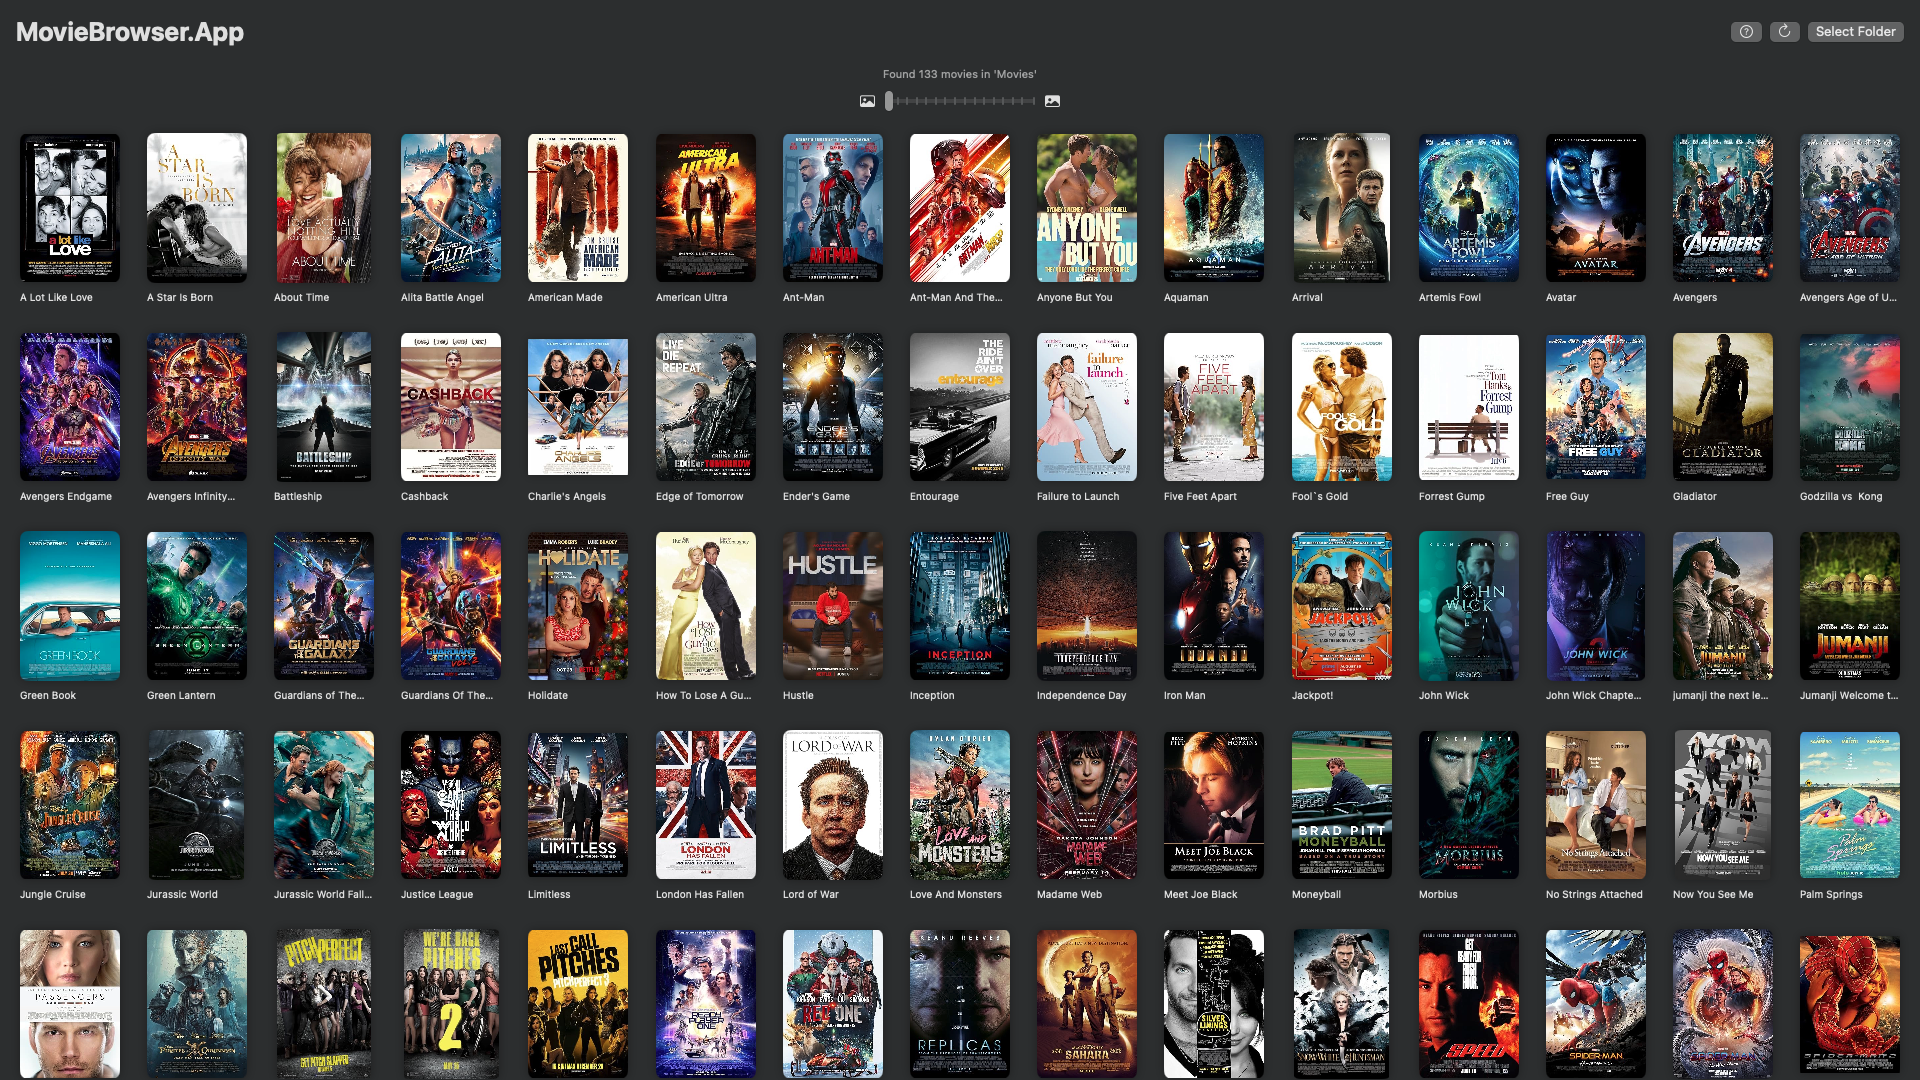Open the Holidate poster
1920x1080 pixels.
(x=578, y=606)
